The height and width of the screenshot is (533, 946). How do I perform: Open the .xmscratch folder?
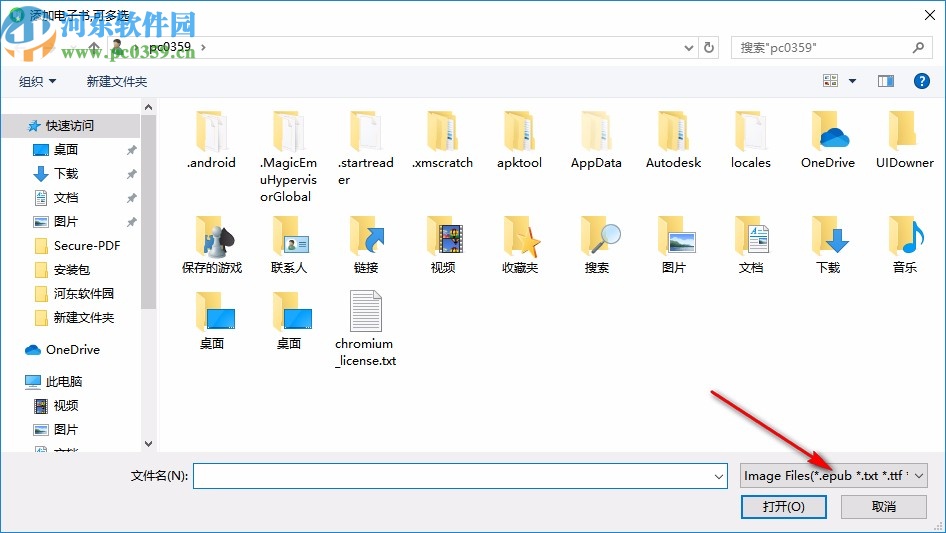pyautogui.click(x=442, y=139)
